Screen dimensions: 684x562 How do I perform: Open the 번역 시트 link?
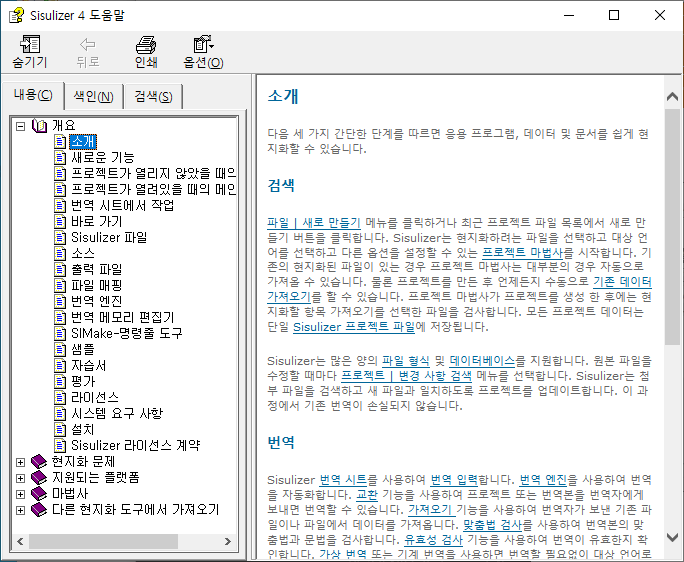point(343,480)
